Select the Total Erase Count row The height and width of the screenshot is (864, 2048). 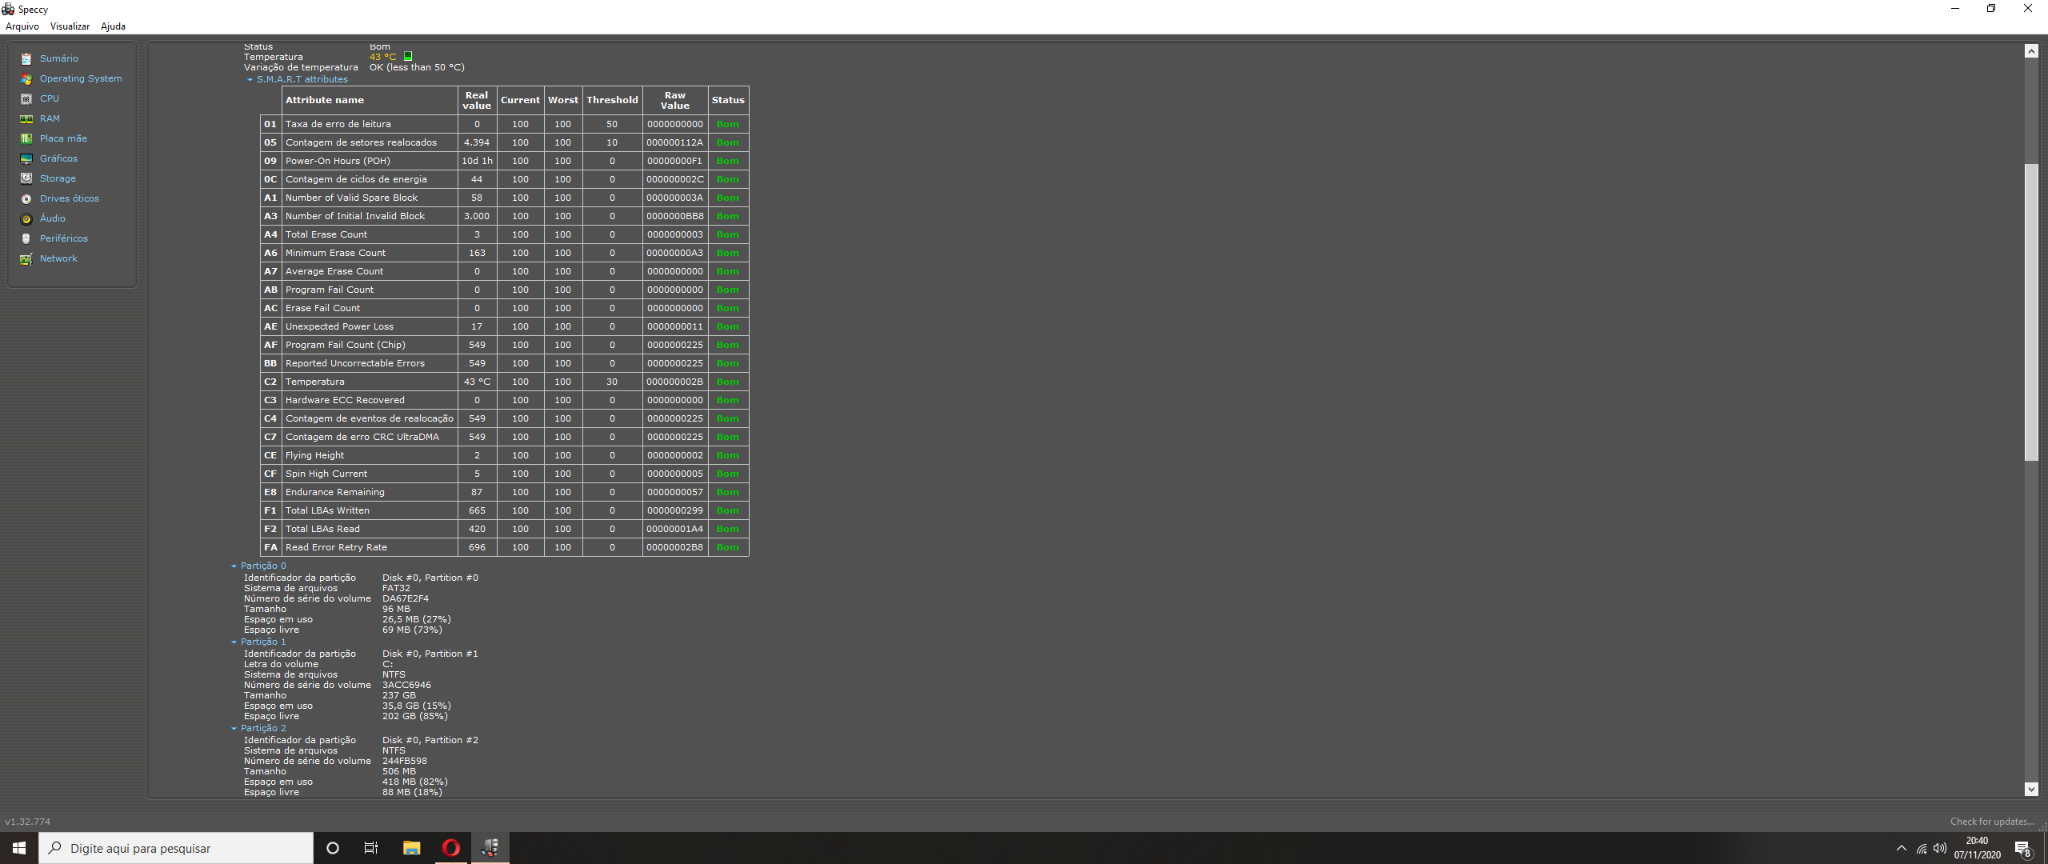tap(504, 235)
